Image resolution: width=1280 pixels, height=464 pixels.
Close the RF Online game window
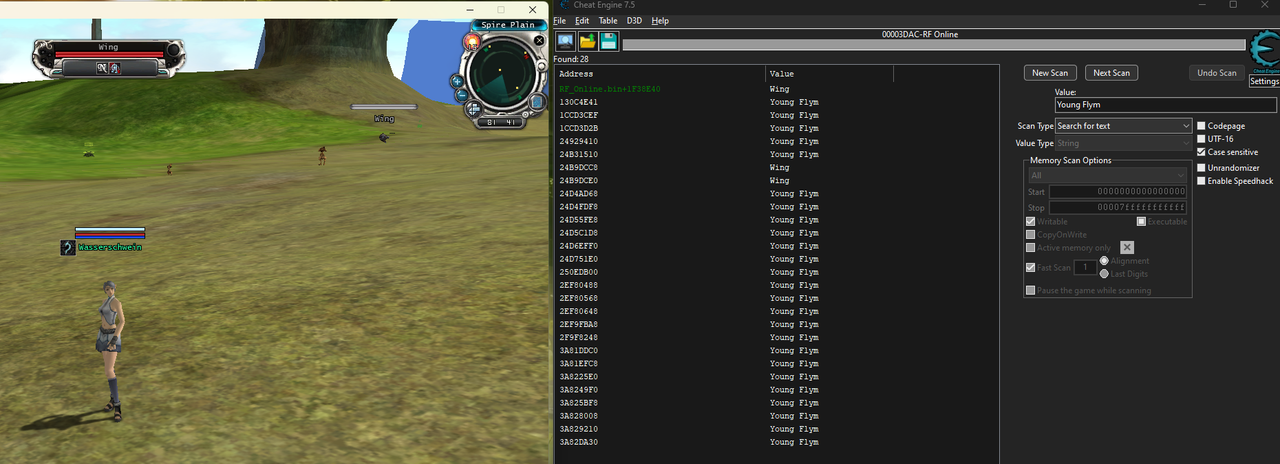532,9
